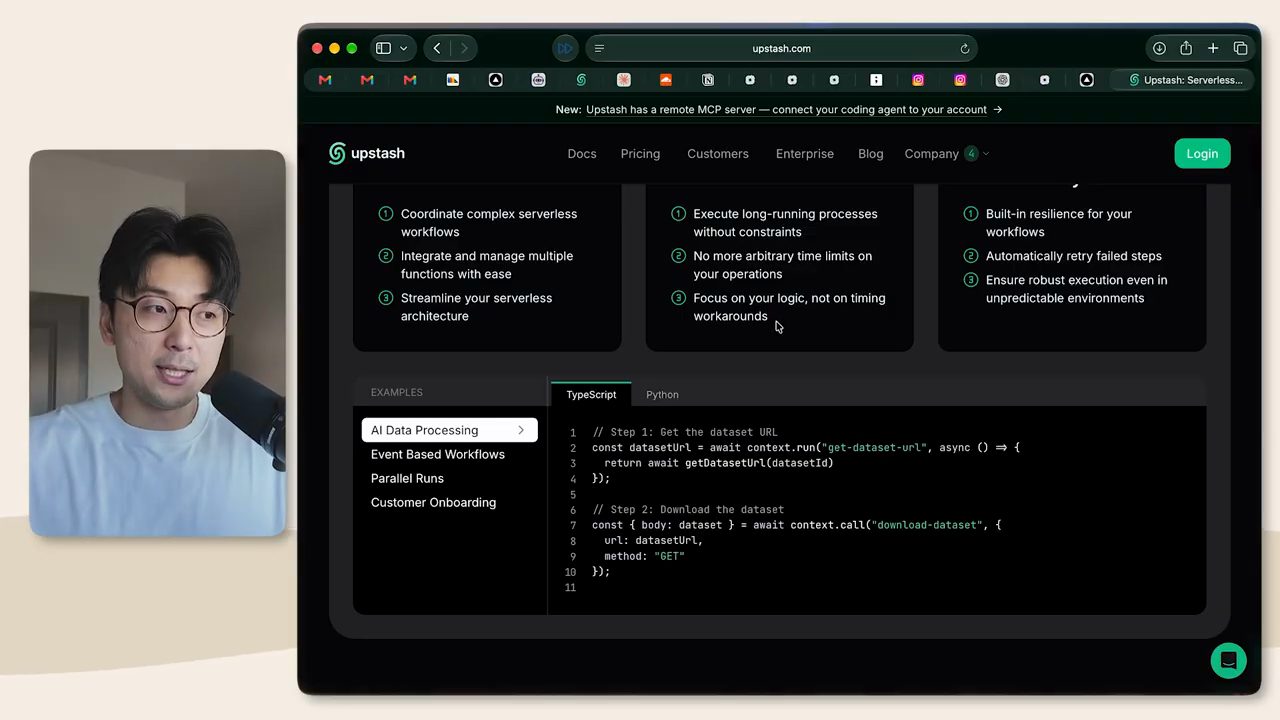Open the Customers navigation link
This screenshot has width=1280, height=720.
tap(718, 154)
